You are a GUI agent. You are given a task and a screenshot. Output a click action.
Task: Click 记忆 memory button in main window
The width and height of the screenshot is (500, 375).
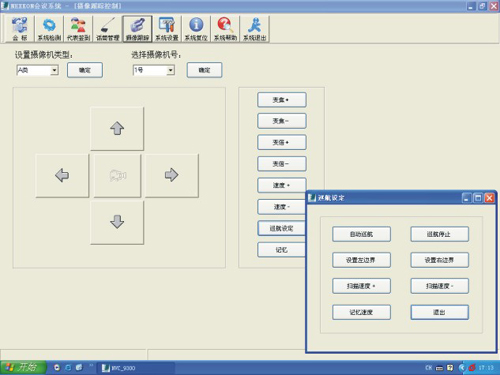[x=281, y=250]
